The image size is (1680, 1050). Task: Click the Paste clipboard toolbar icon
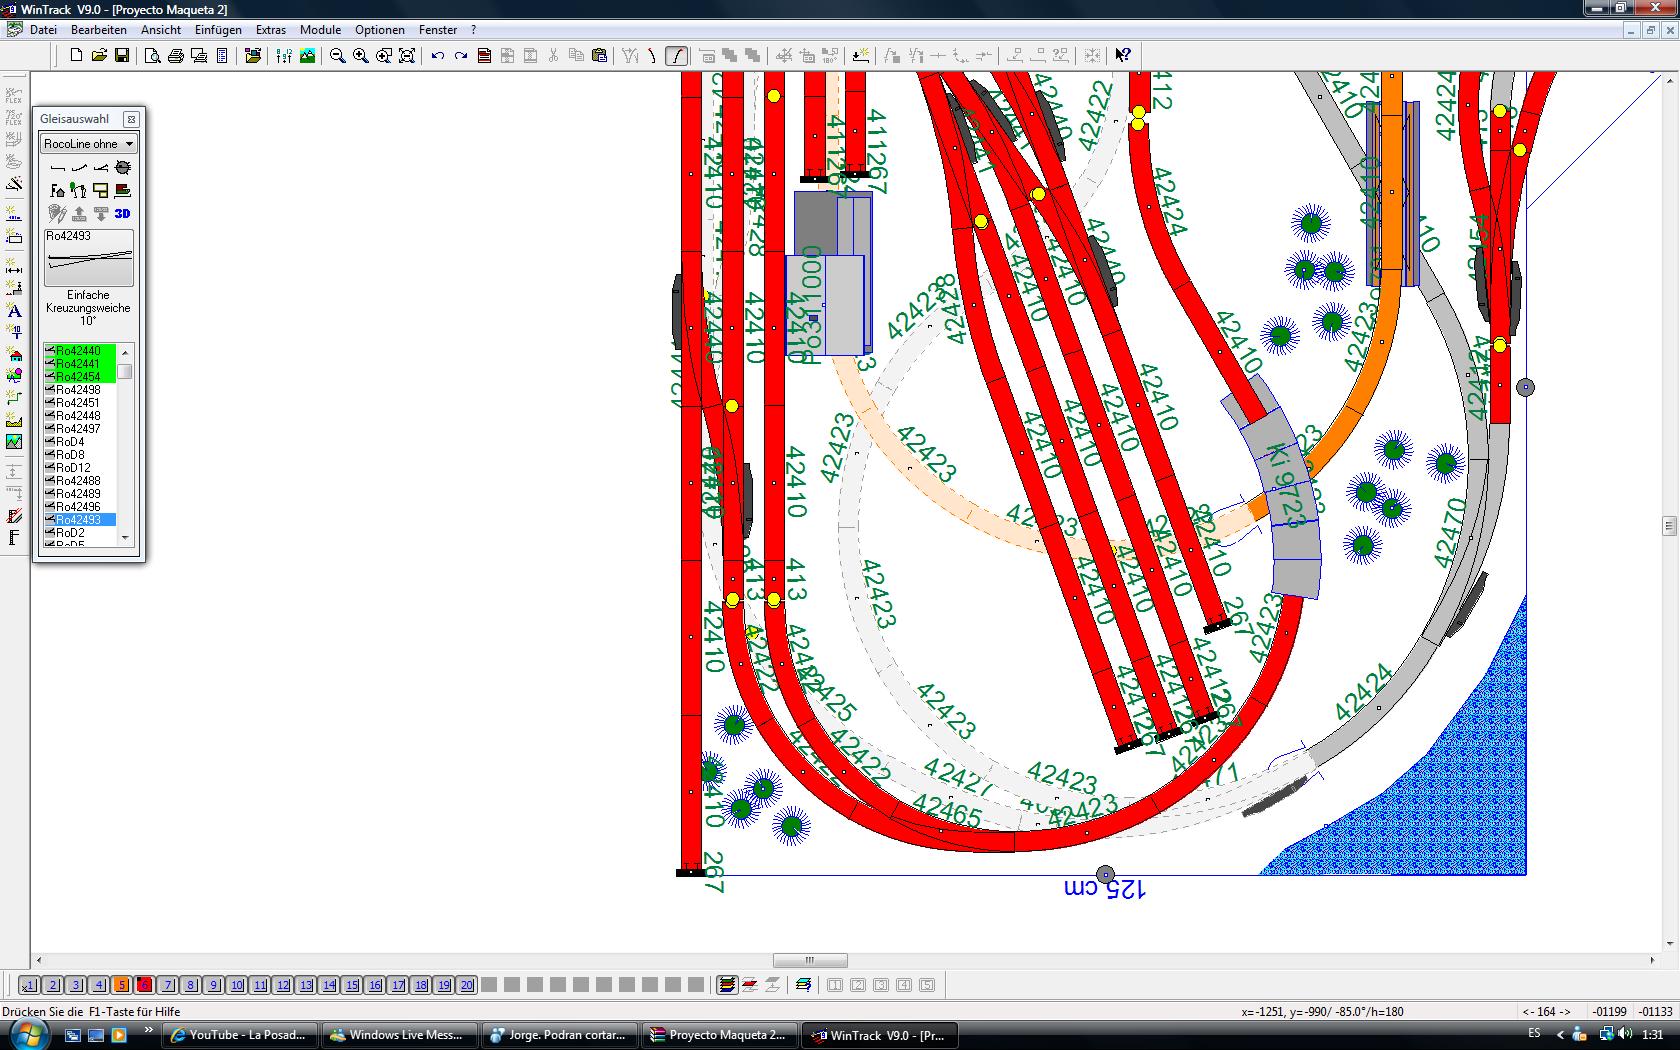[x=599, y=56]
